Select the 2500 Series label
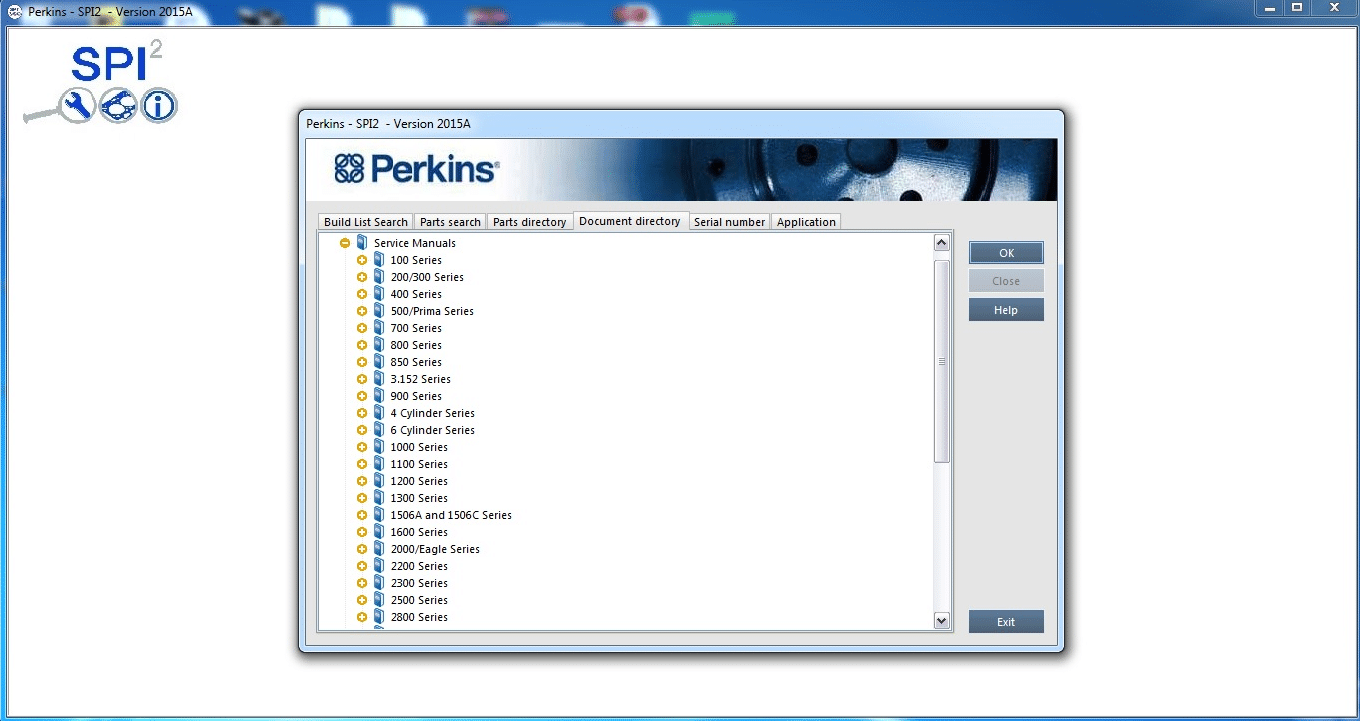This screenshot has width=1360, height=721. tap(419, 600)
